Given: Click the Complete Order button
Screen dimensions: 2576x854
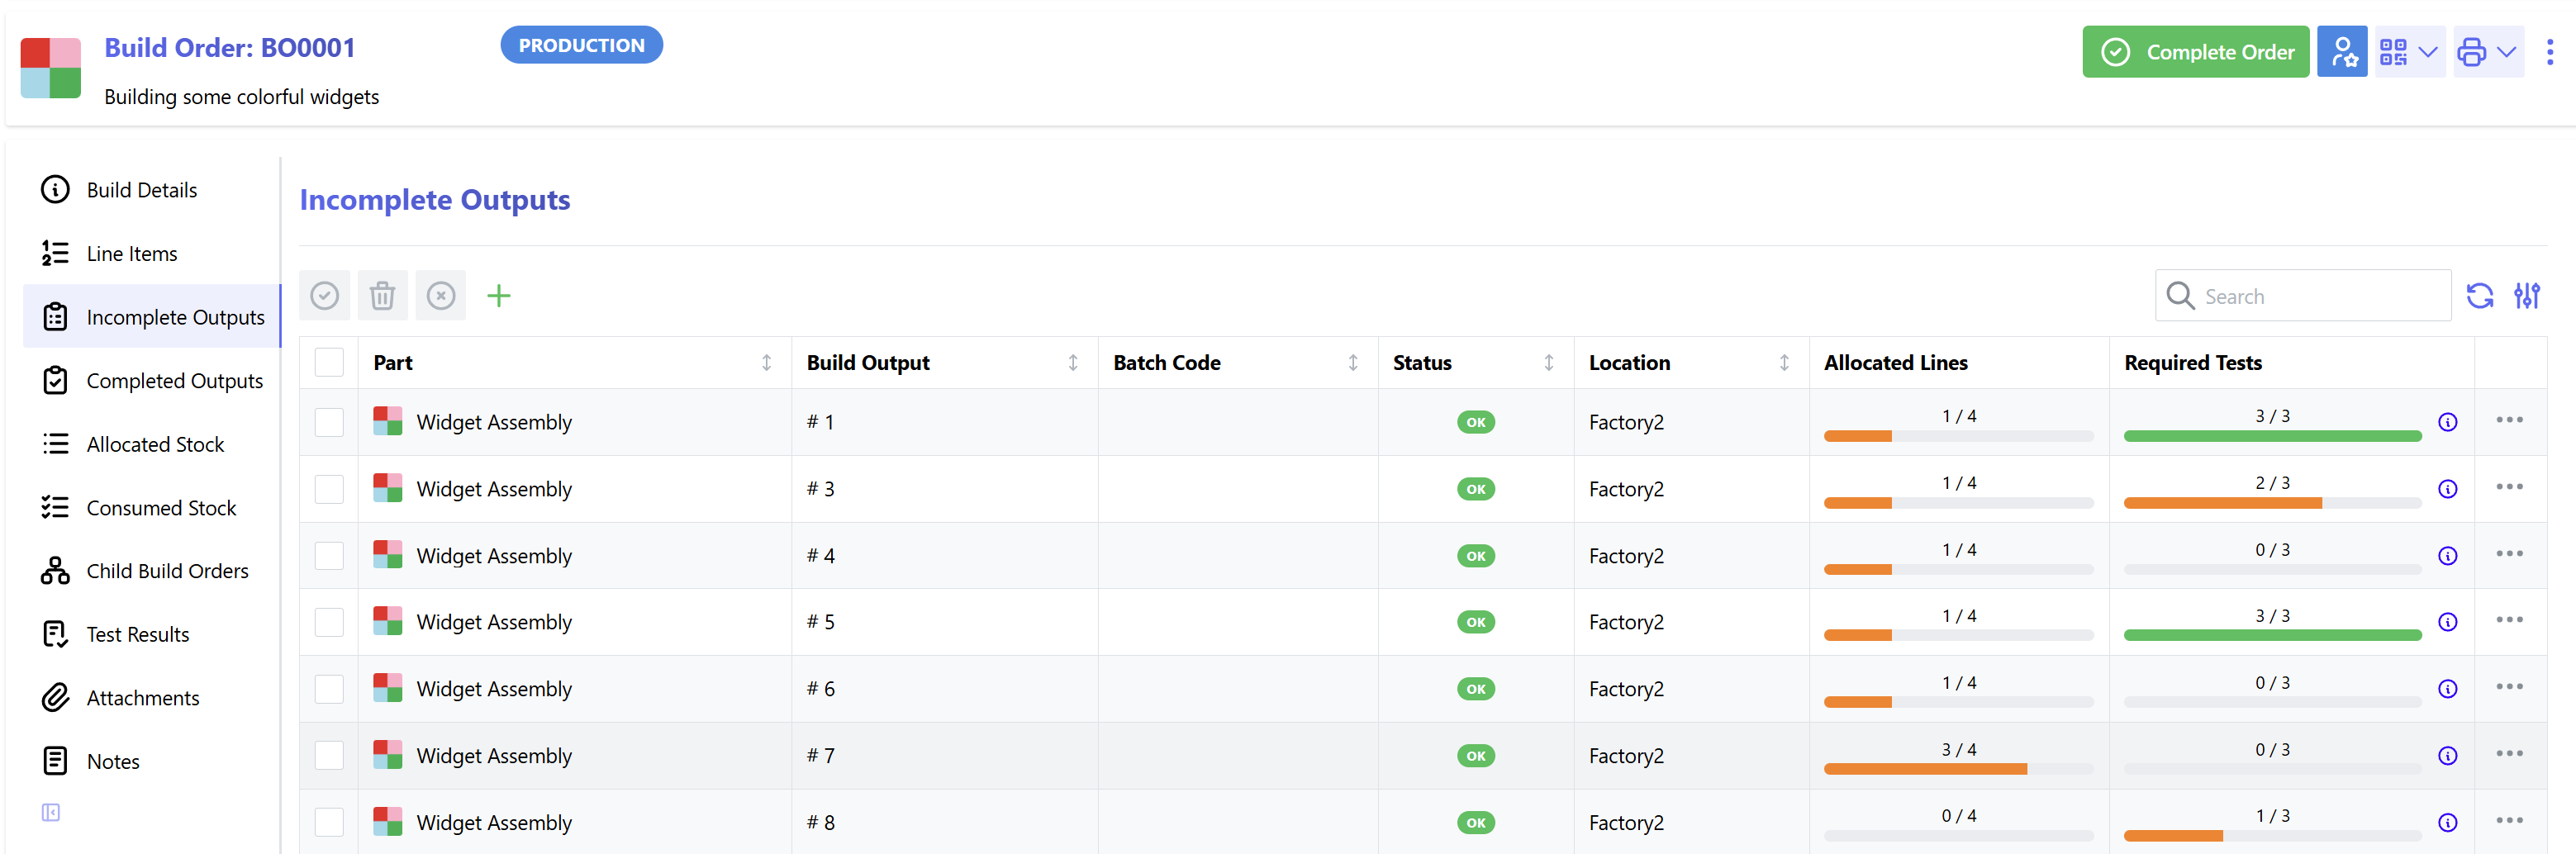Looking at the screenshot, I should 2195,51.
